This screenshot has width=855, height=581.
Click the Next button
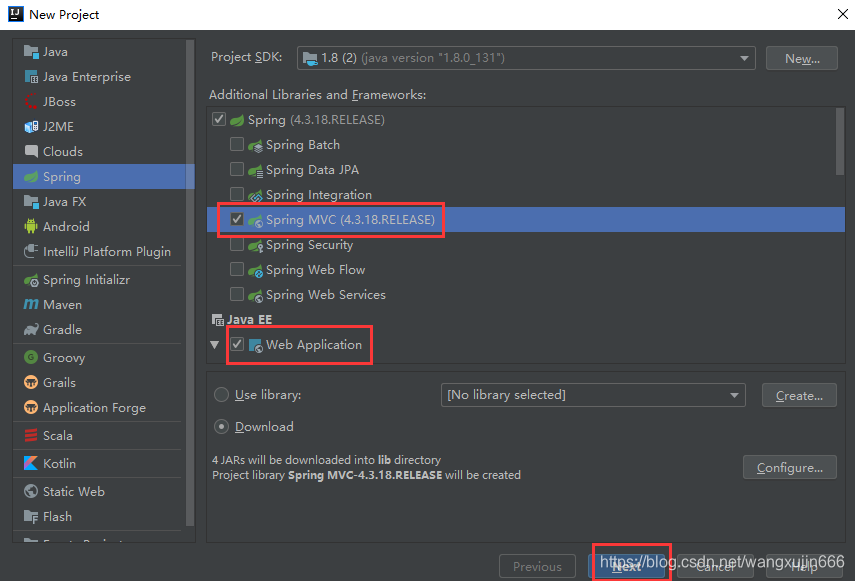[627, 566]
